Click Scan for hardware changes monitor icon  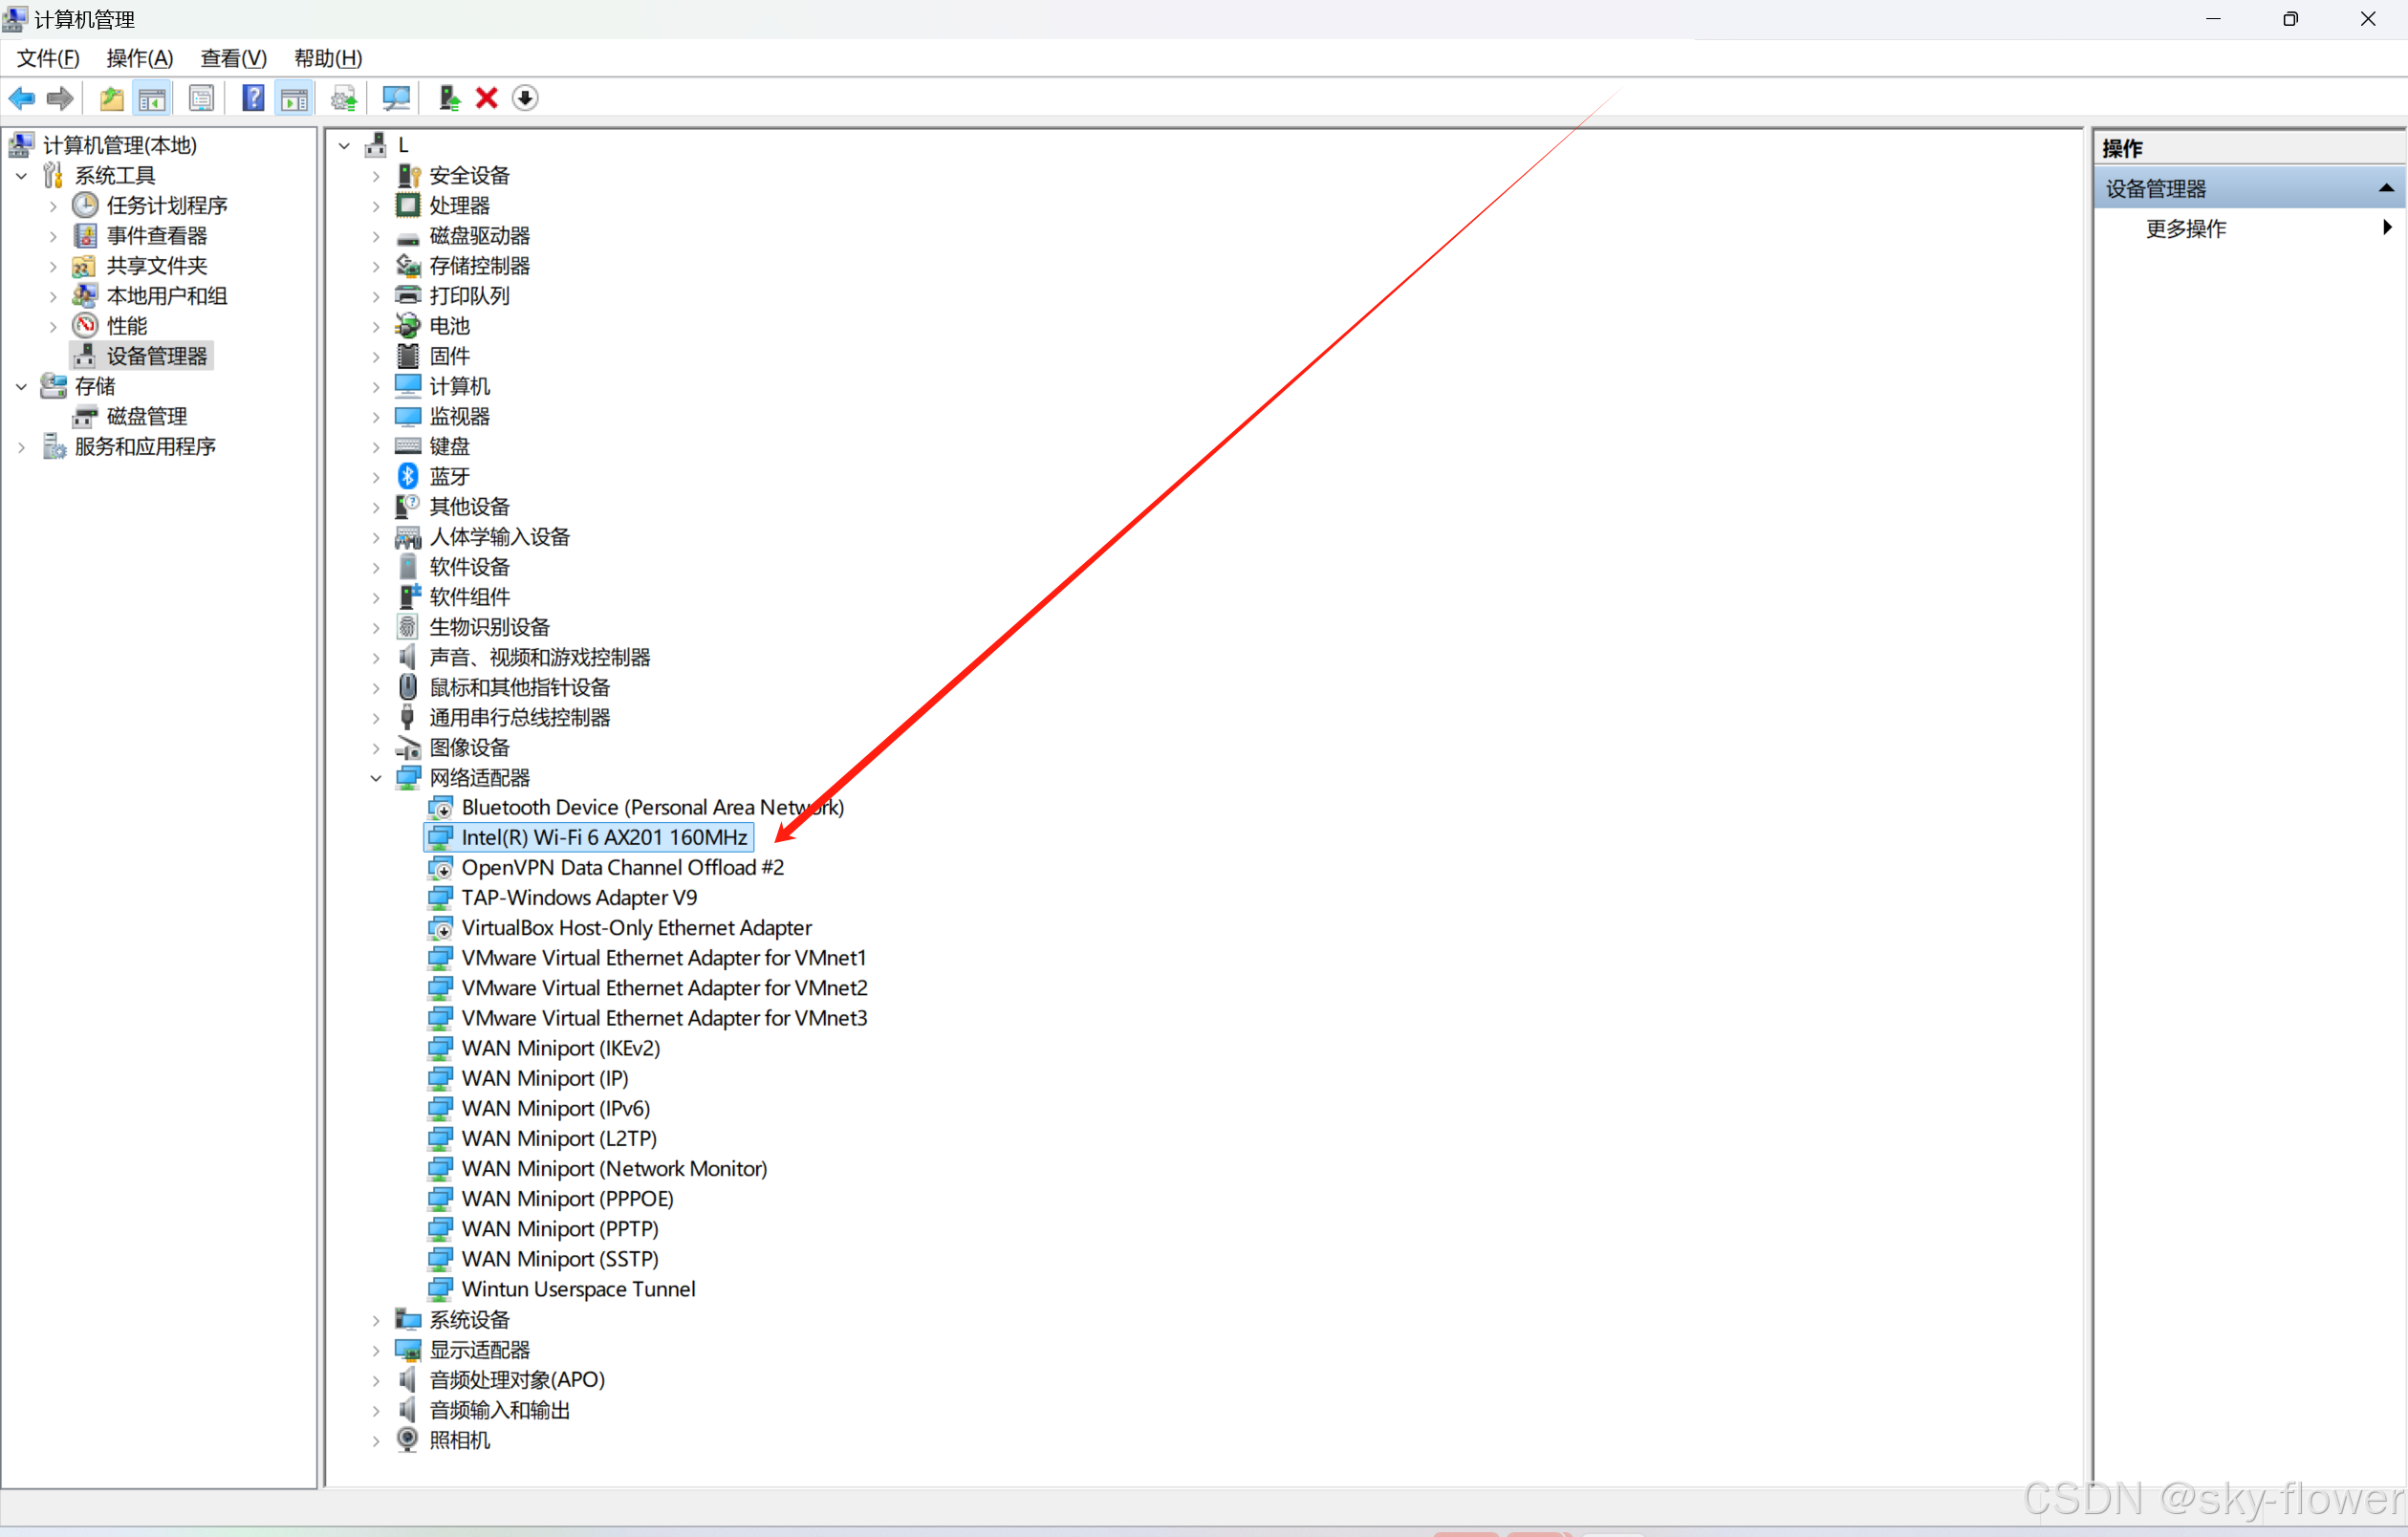396,98
